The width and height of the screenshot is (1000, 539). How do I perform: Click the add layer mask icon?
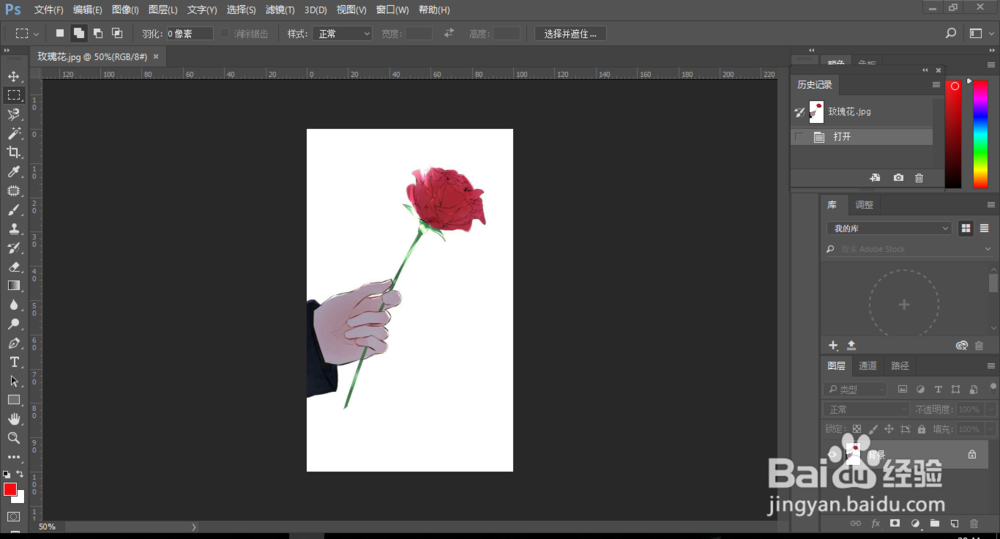pyautogui.click(x=895, y=524)
